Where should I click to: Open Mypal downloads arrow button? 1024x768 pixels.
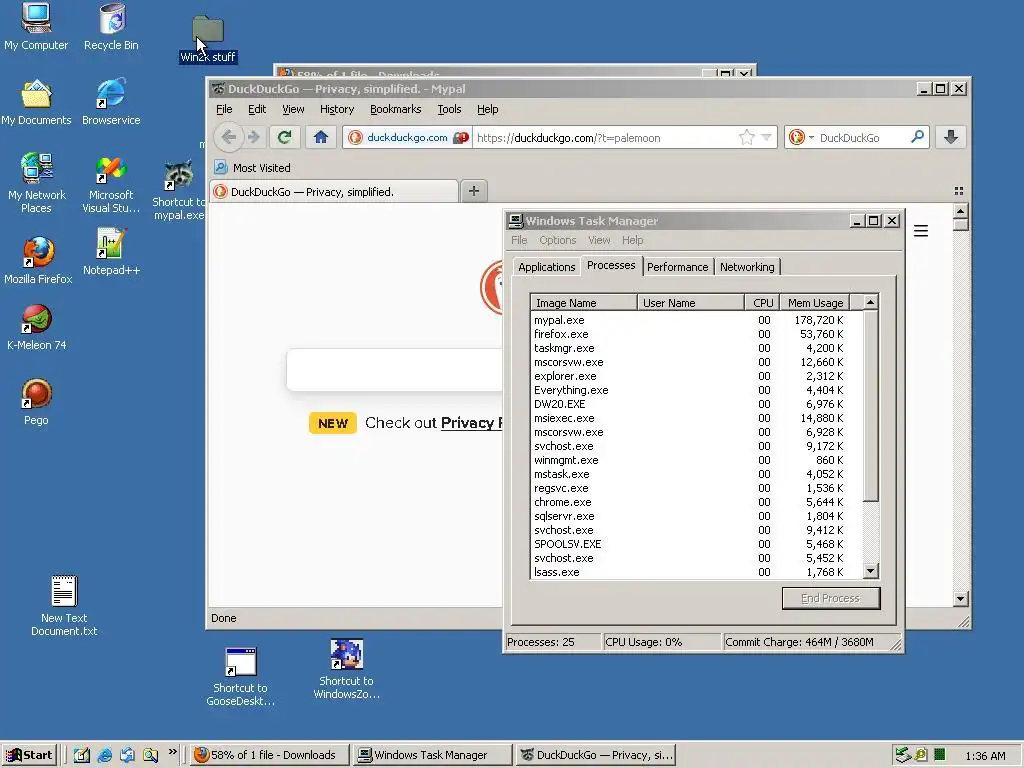coord(951,137)
